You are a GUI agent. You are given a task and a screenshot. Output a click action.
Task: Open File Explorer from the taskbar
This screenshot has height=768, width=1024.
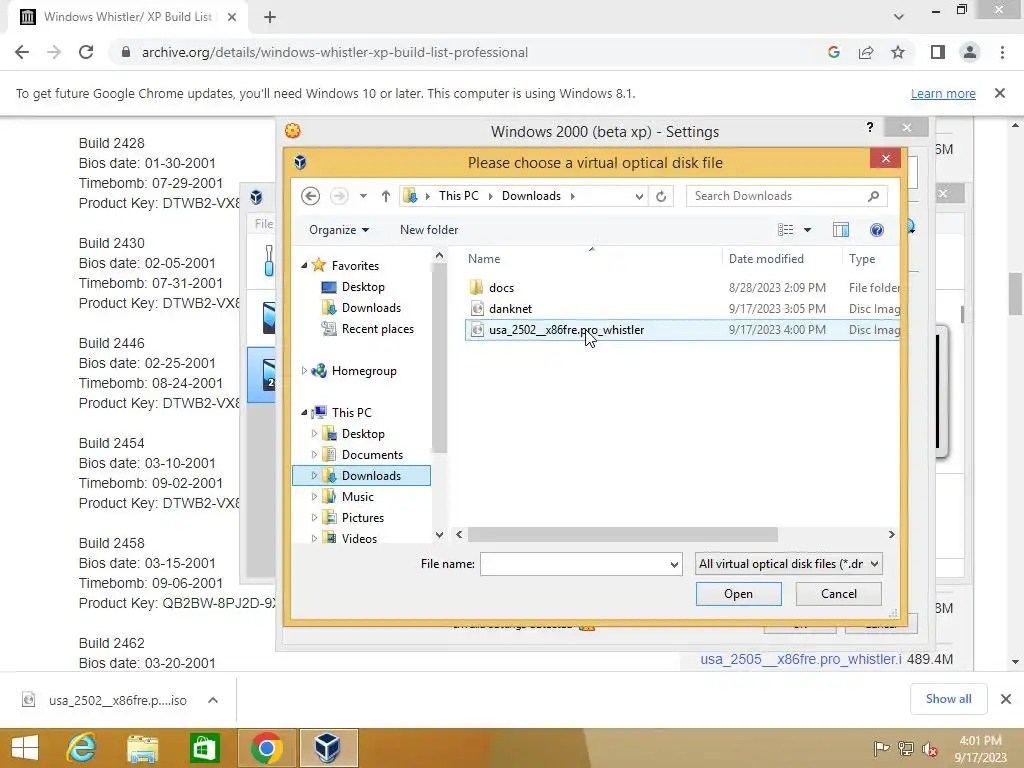(x=142, y=748)
